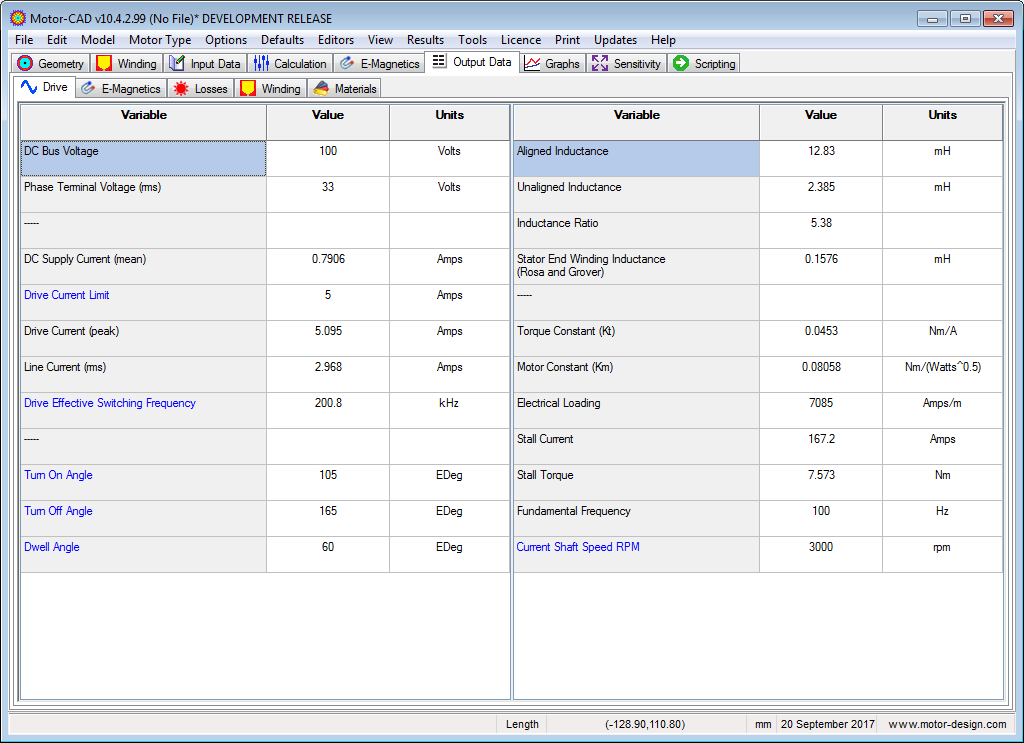1024x743 pixels.
Task: Select the Aligned Inductance cell
Action: click(637, 158)
